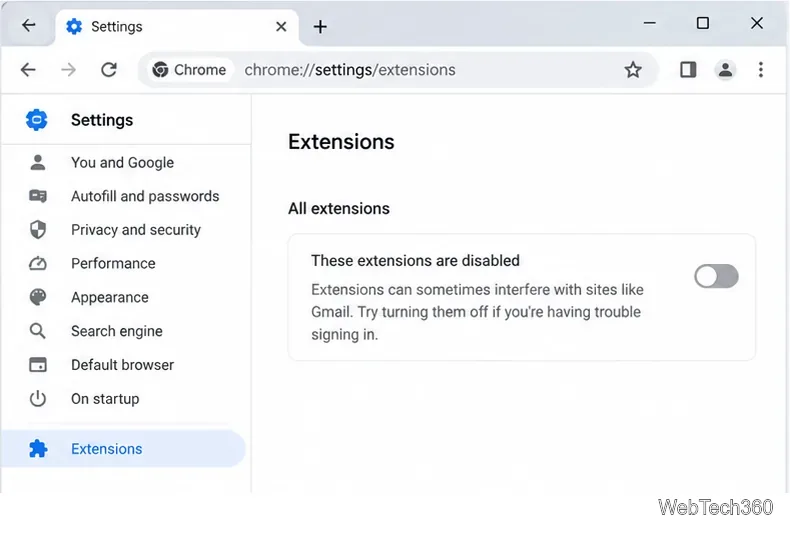The width and height of the screenshot is (790, 535).
Task: Open Search engine settings
Action: coord(126,331)
